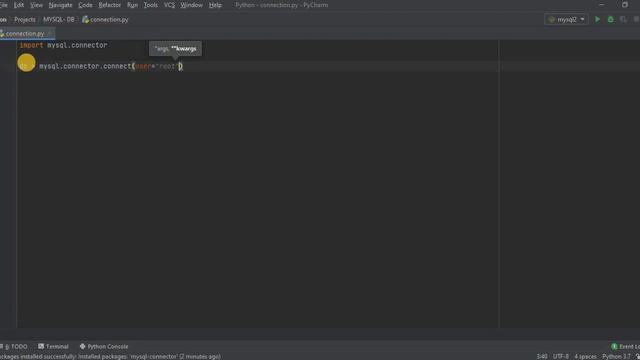640x360 pixels.
Task: Open the Edit menu
Action: [x=19, y=5]
